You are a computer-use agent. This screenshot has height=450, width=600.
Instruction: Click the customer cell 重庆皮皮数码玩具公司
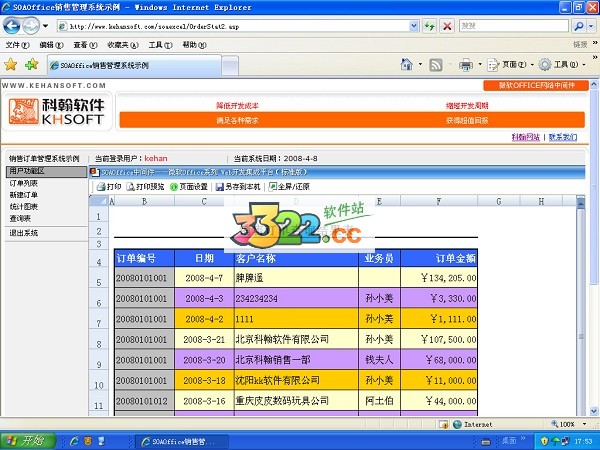click(297, 401)
